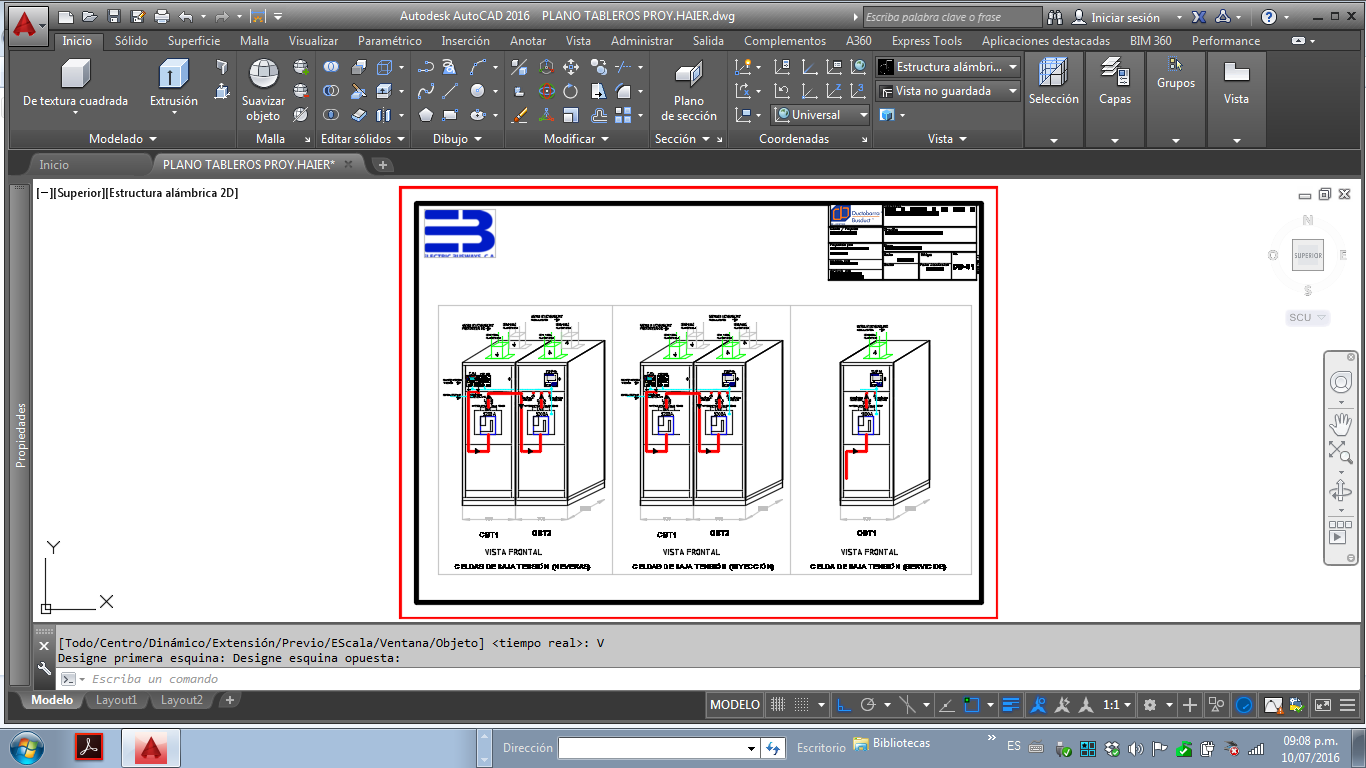
Task: Toggle lineweight display in status bar
Action: tap(1011, 705)
